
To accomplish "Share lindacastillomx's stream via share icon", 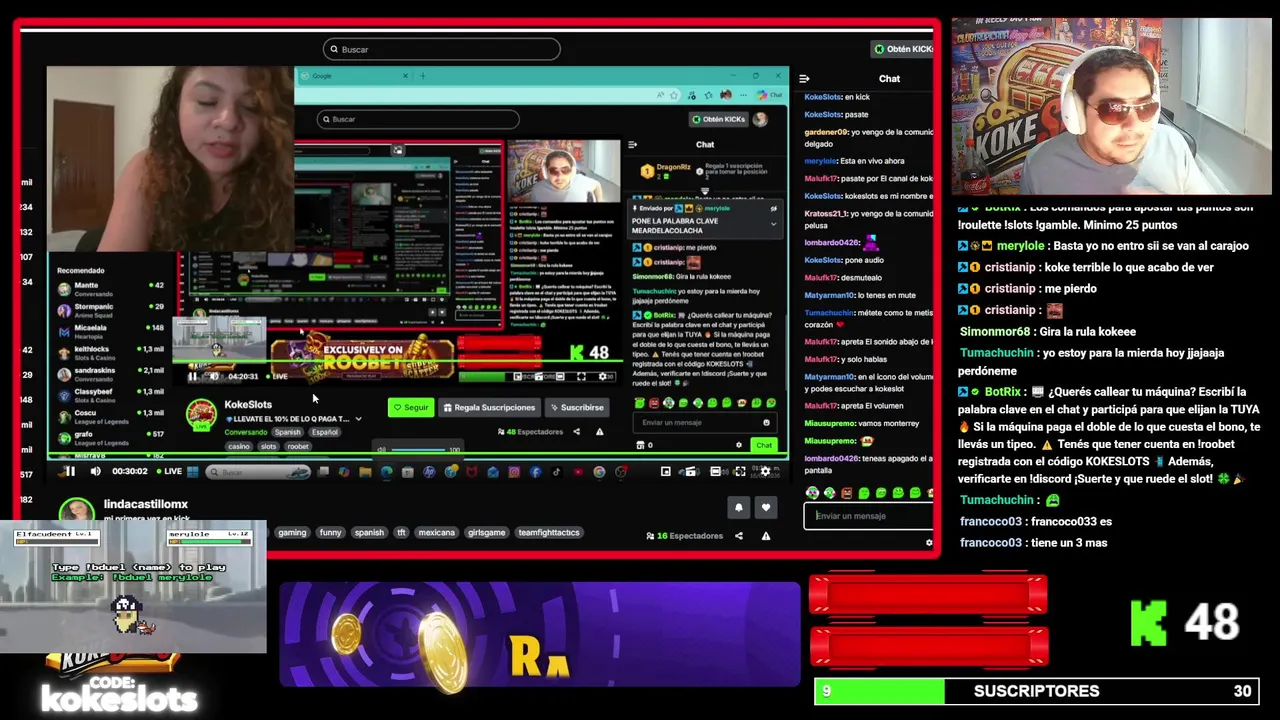I will 739,536.
